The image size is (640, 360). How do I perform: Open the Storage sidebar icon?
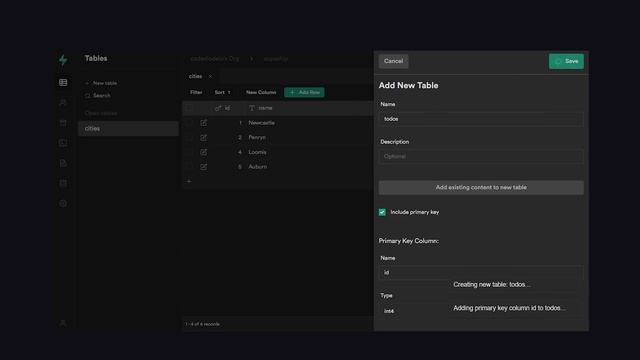(63, 123)
